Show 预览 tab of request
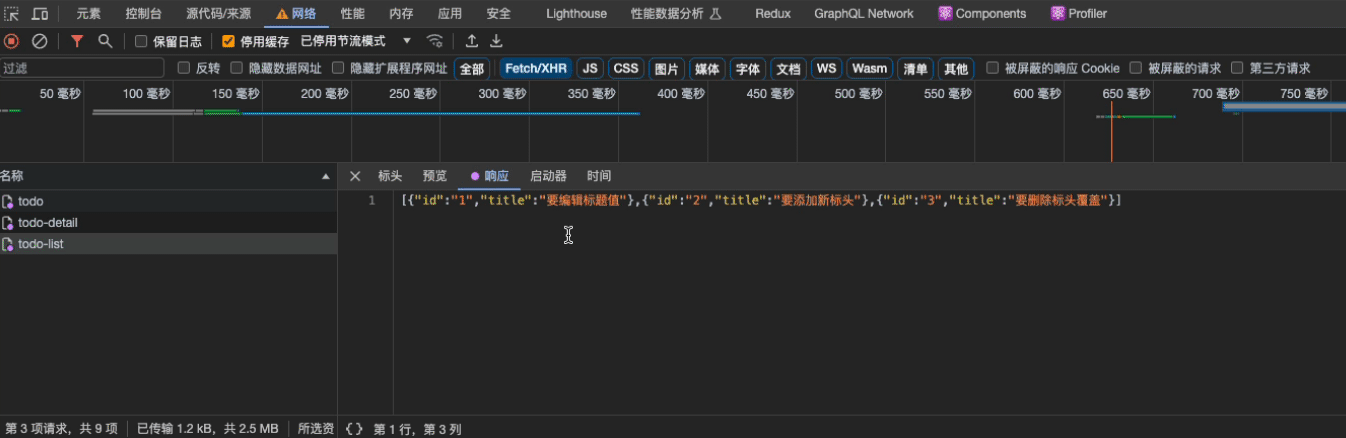 tap(435, 176)
